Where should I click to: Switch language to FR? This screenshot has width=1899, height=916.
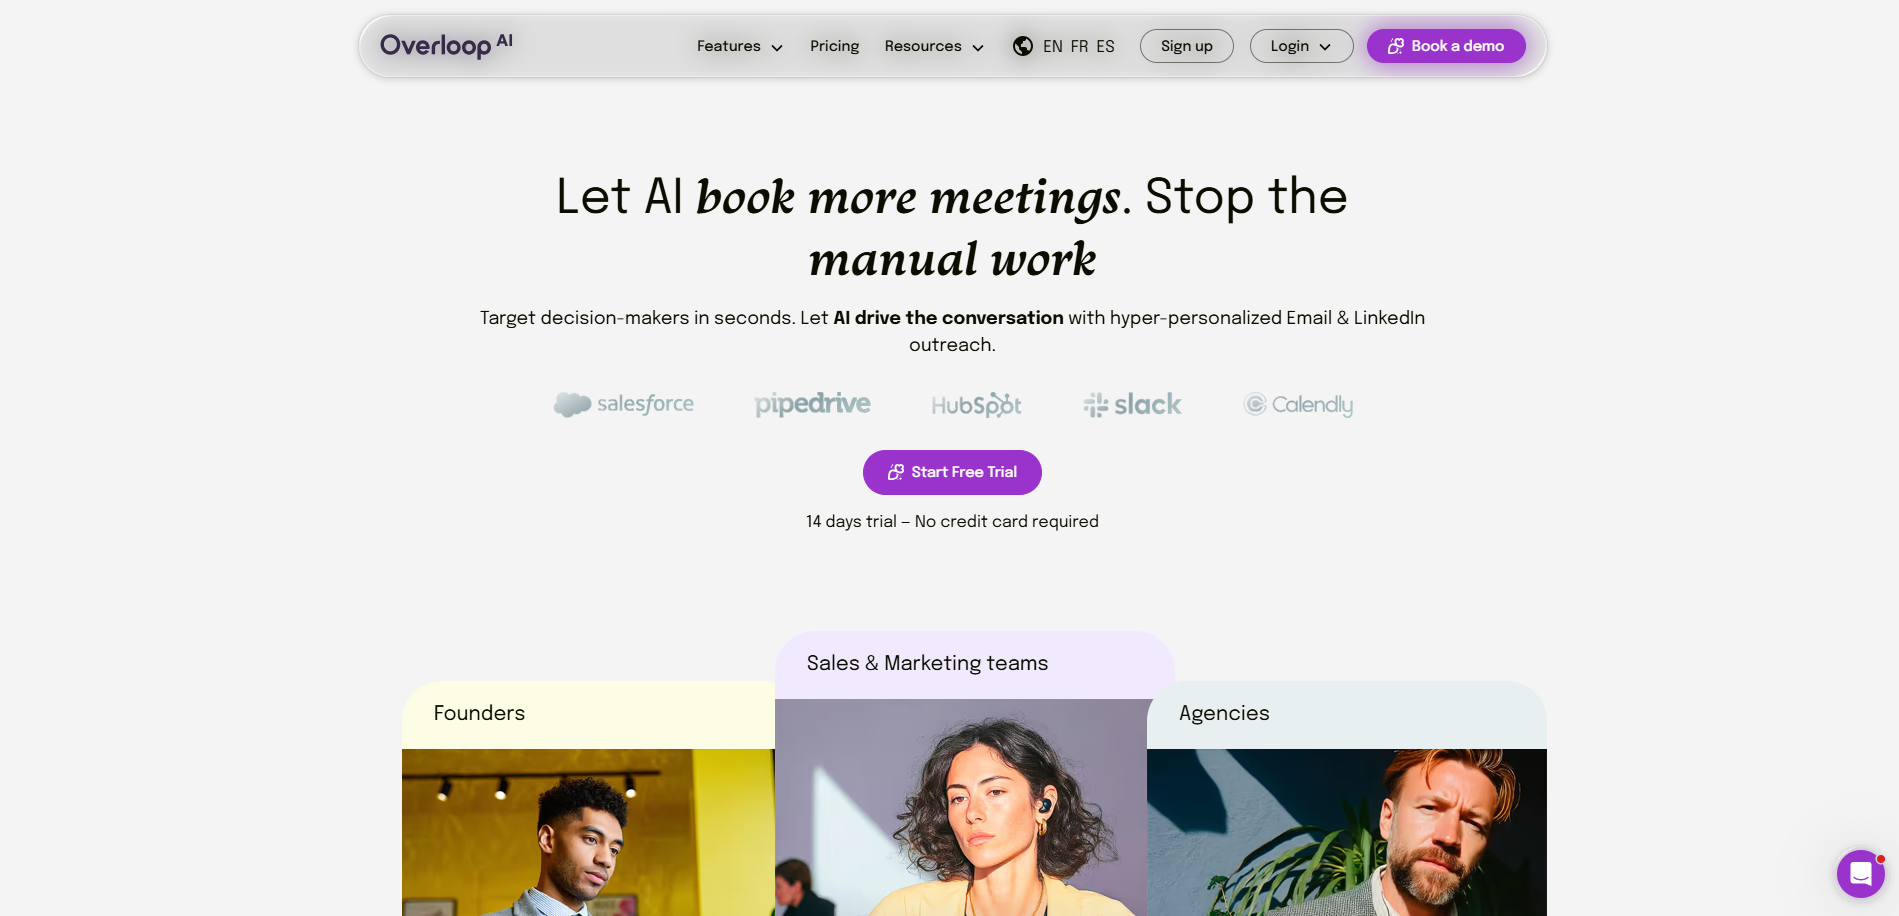1080,46
